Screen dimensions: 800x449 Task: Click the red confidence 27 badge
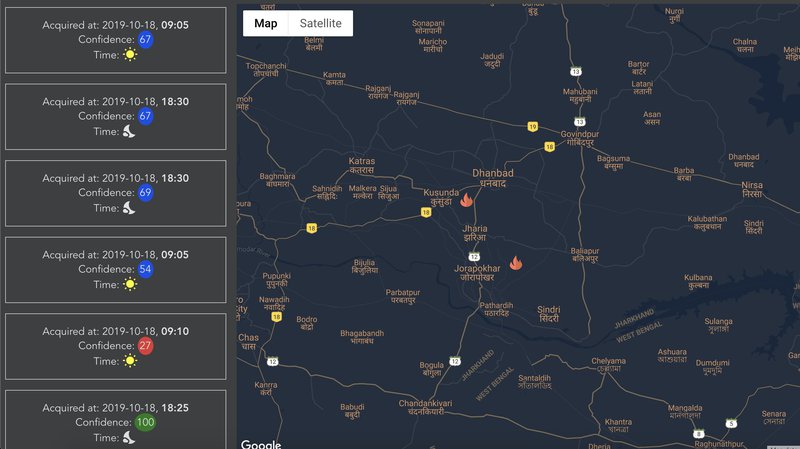click(146, 346)
